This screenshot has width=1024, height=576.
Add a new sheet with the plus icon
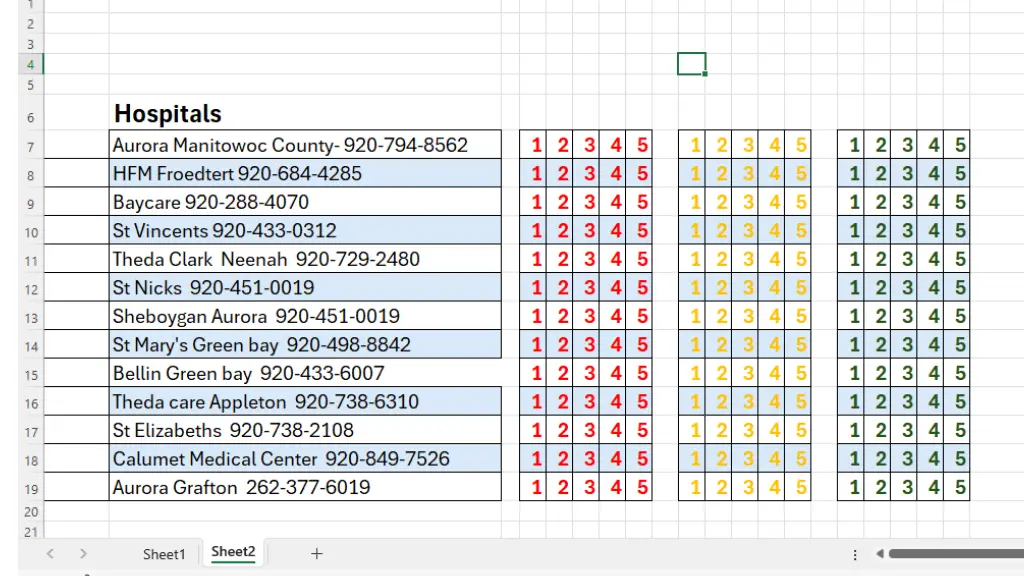tap(317, 554)
